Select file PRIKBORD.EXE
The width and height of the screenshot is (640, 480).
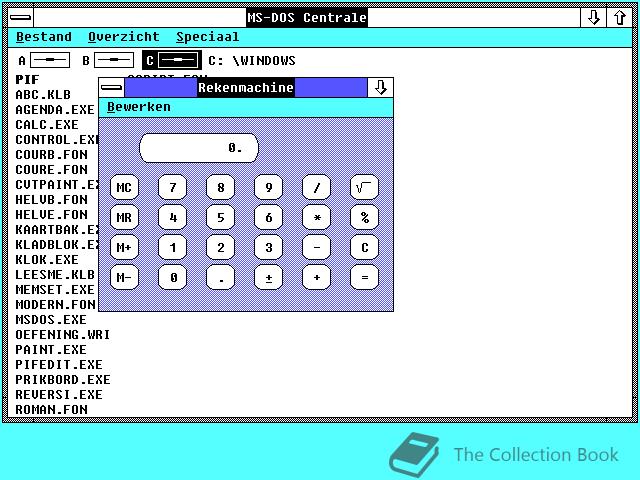click(x=63, y=380)
